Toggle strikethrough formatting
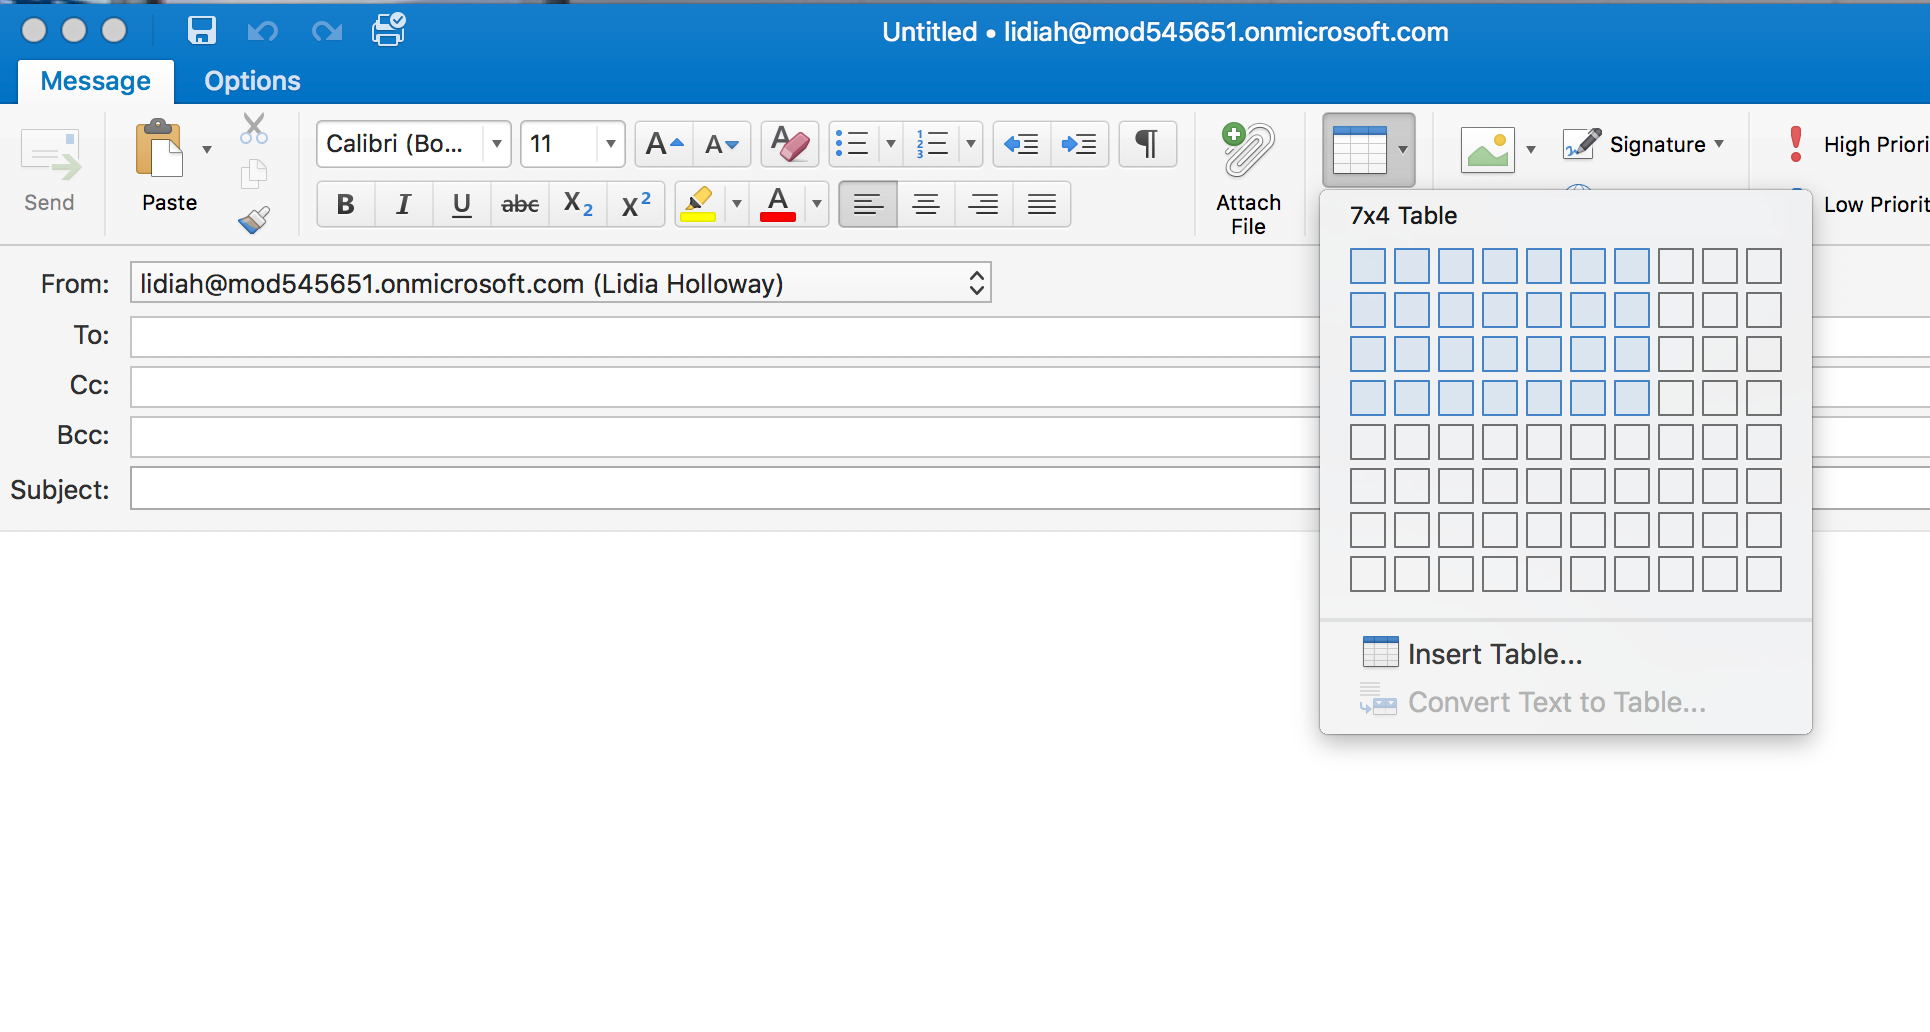 [520, 204]
